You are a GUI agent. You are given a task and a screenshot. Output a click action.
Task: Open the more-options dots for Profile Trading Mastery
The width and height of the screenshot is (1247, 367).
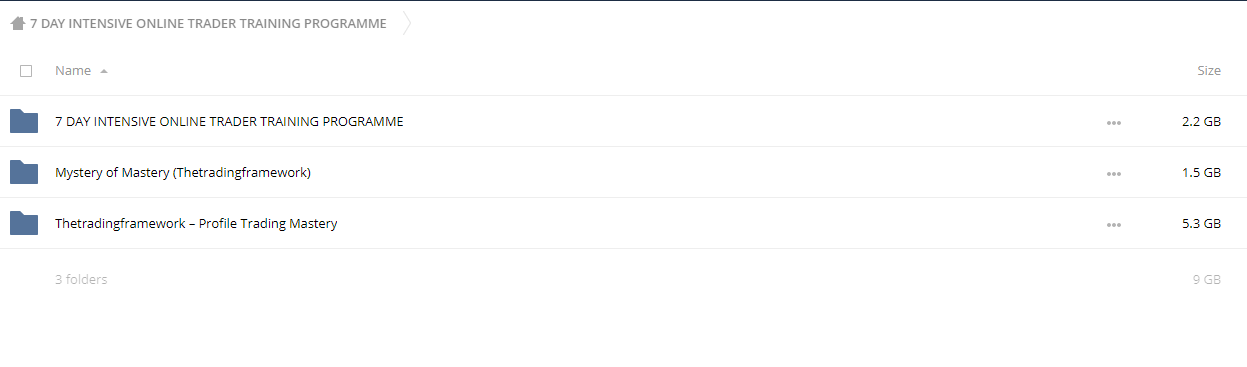point(1114,225)
